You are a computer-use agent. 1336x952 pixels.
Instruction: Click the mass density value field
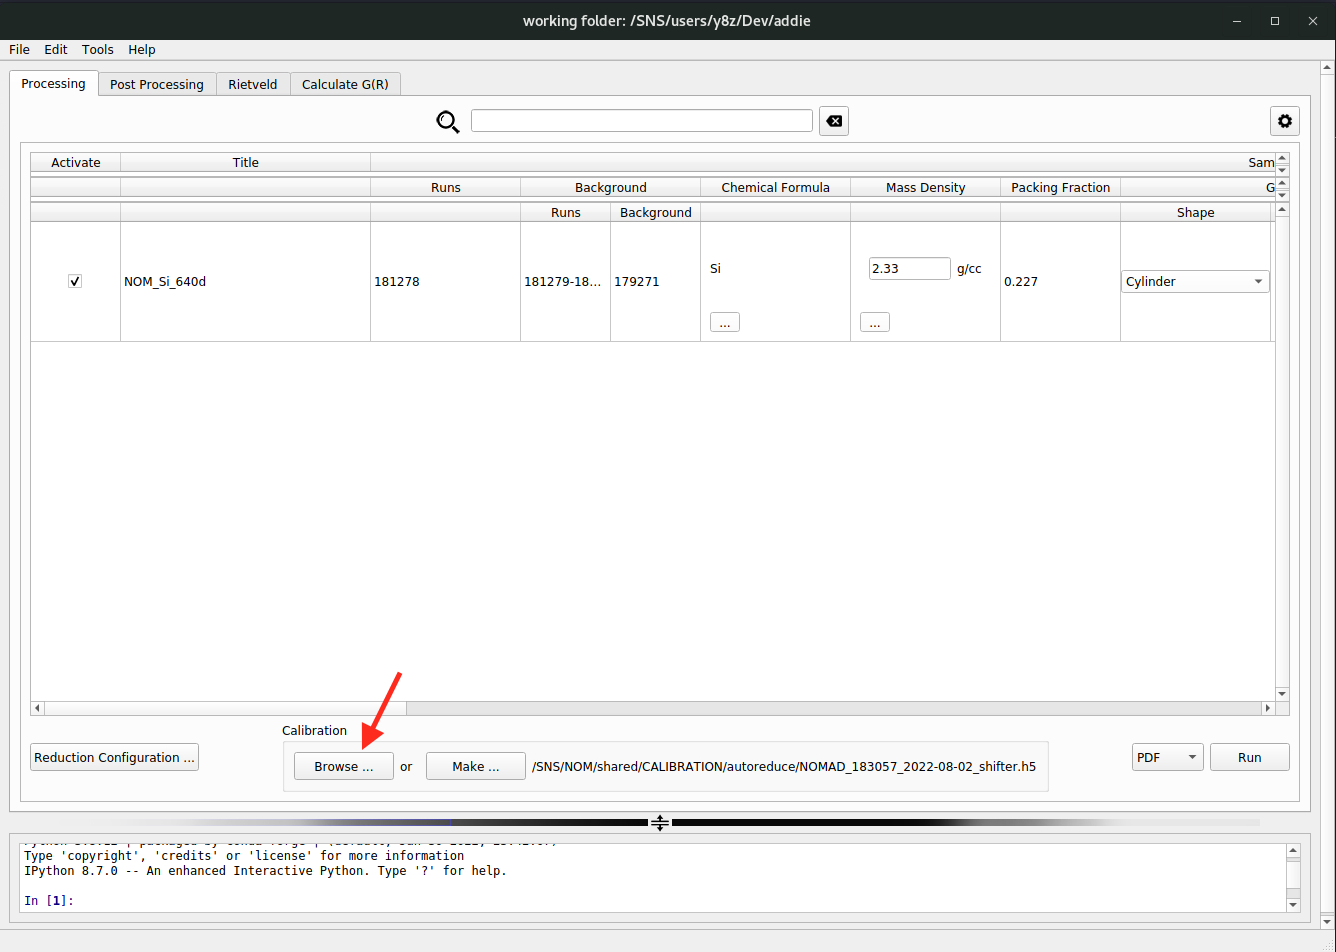(x=909, y=268)
